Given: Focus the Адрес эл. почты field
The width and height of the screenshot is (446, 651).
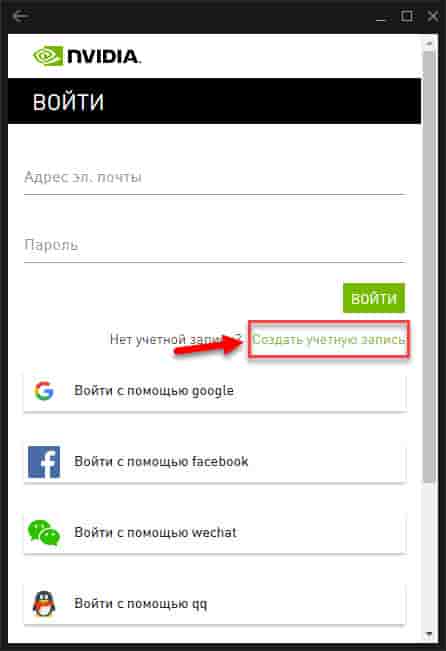Looking at the screenshot, I should (x=215, y=178).
